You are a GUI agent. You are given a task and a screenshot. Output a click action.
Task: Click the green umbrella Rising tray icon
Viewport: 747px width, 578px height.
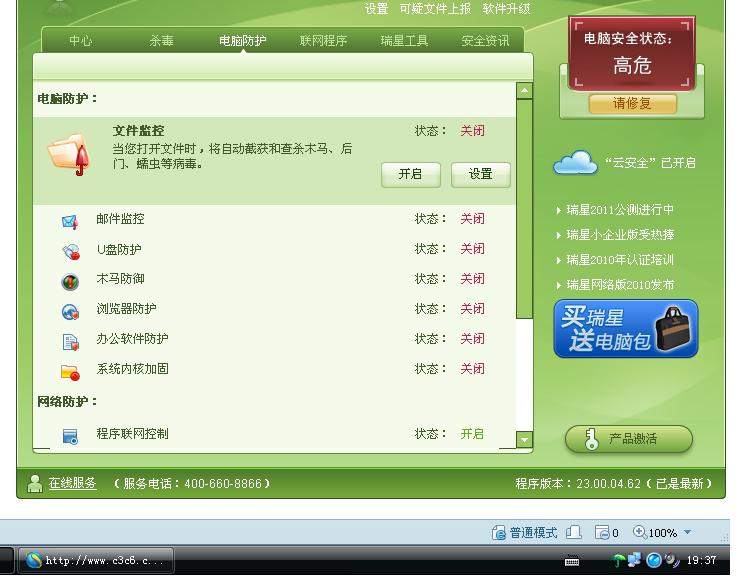[x=618, y=560]
